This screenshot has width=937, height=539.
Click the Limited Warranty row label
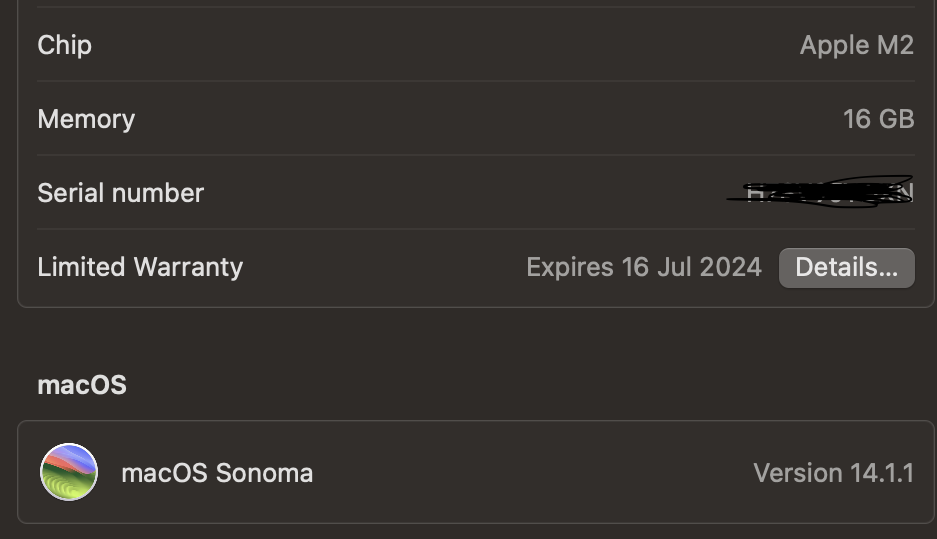(x=140, y=267)
